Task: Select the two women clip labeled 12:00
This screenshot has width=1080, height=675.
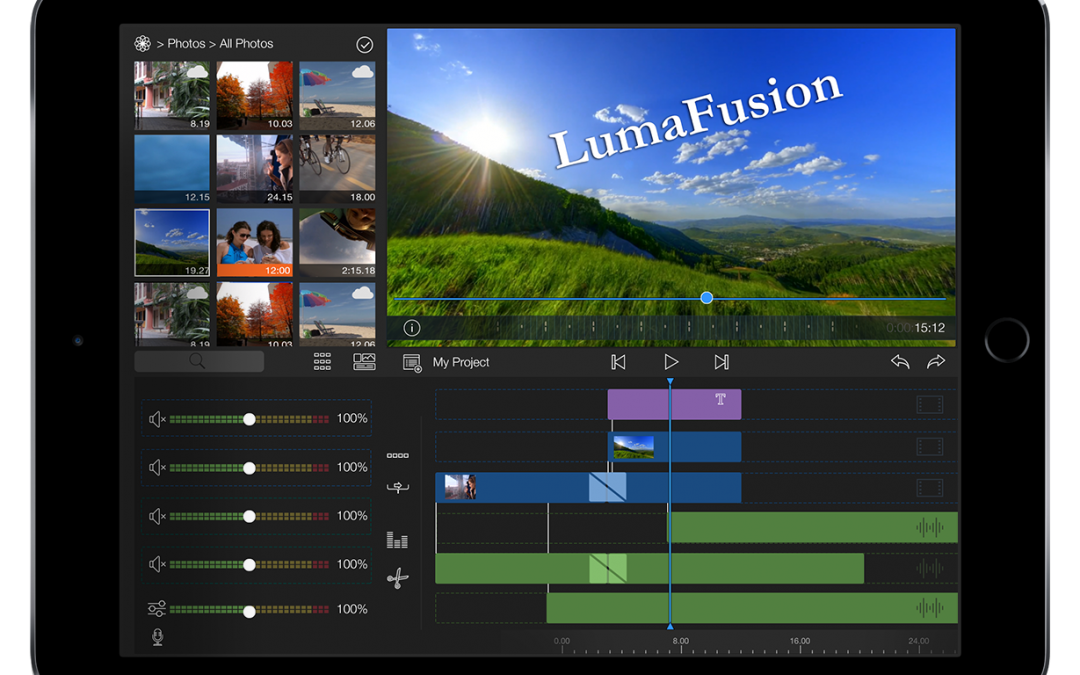Action: click(x=255, y=242)
